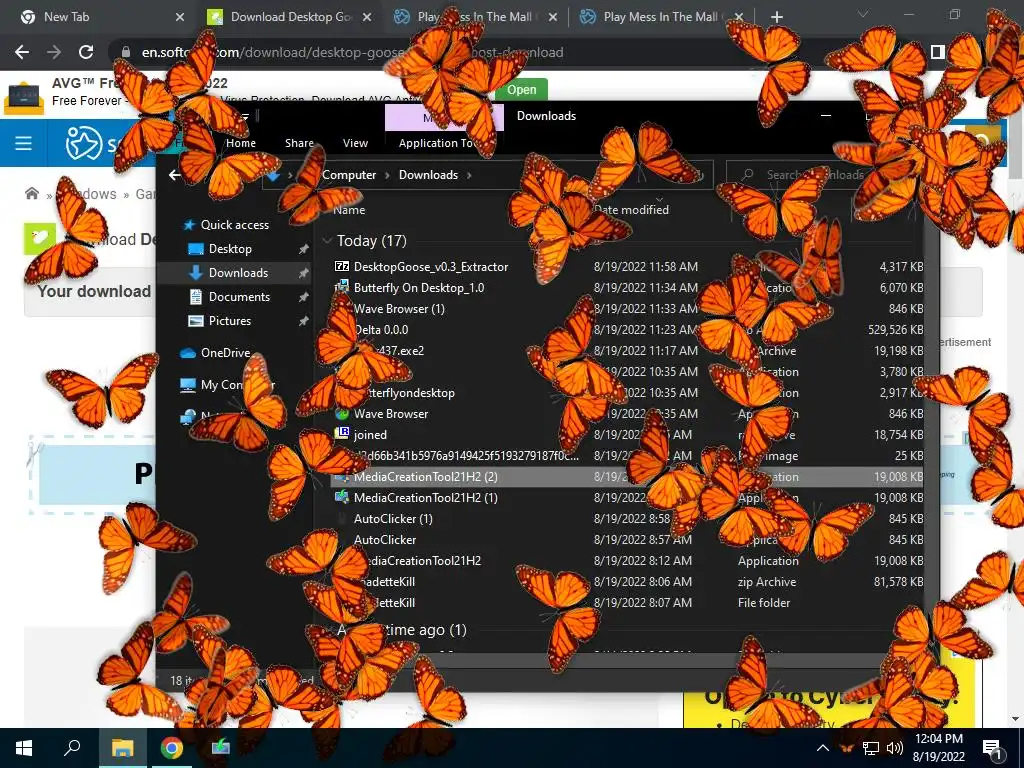Viewport: 1024px width, 768px height.
Task: Select Downloads in navigation pane
Action: tap(238, 273)
